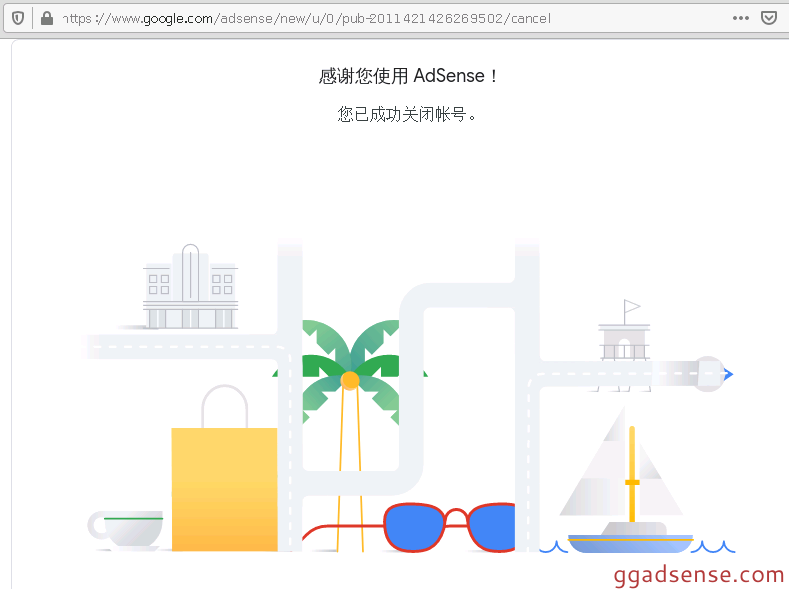
Task: Open the page actions three-dot menu
Action: coord(741,19)
